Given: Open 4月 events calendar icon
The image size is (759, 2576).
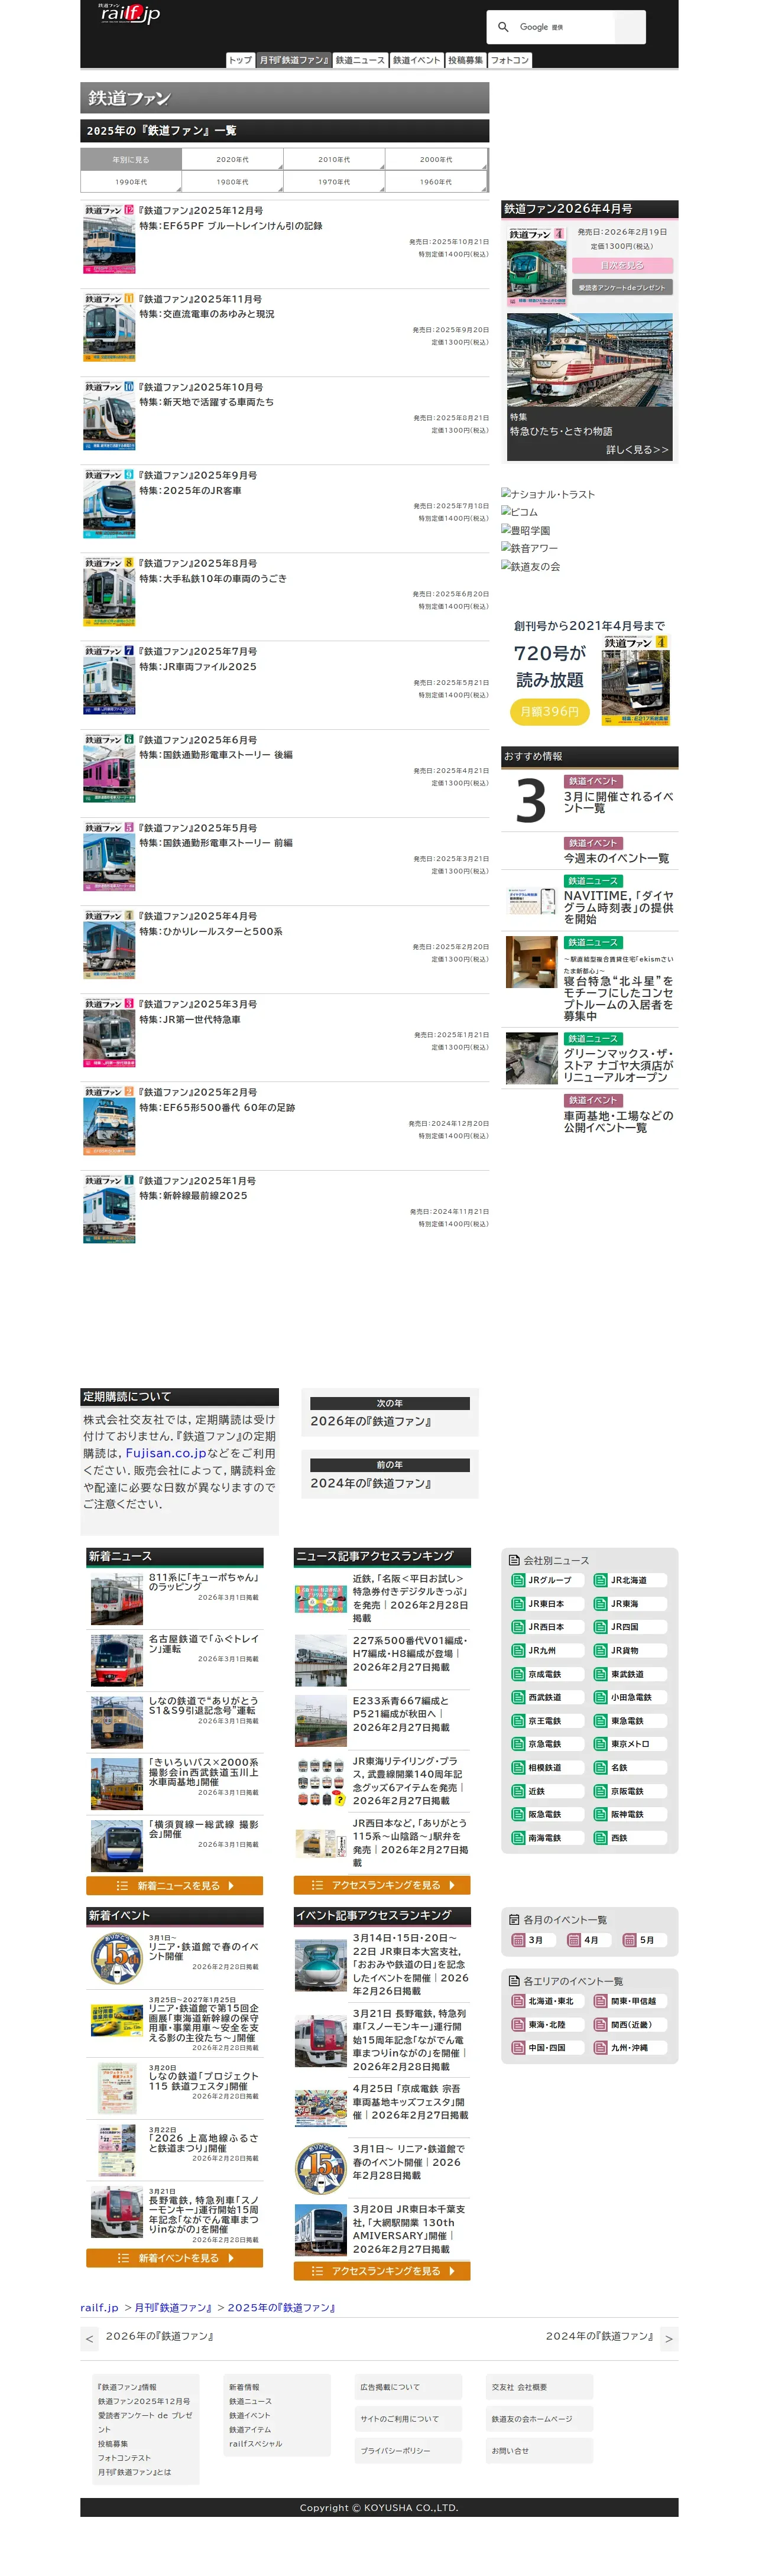Looking at the screenshot, I should (x=573, y=1940).
